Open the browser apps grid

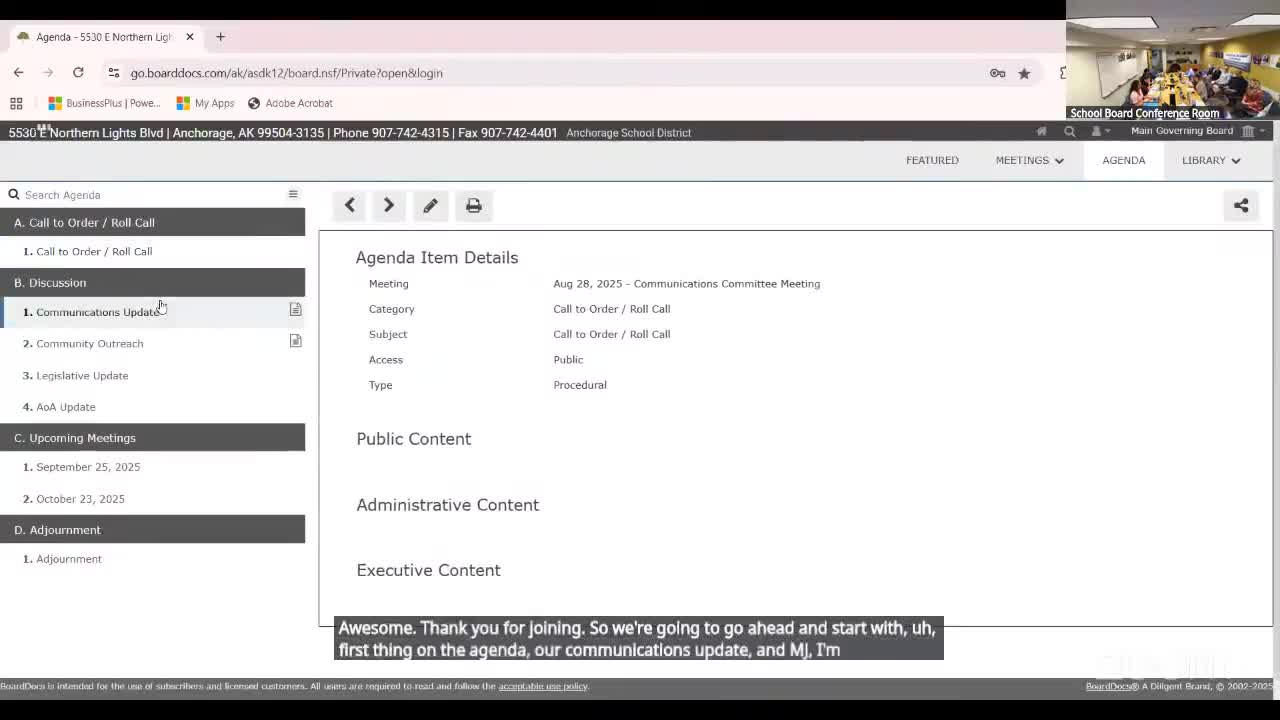pyautogui.click(x=16, y=103)
